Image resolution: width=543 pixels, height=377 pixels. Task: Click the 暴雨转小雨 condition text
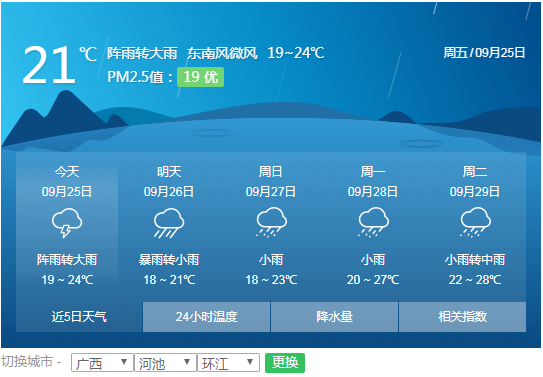[169, 260]
